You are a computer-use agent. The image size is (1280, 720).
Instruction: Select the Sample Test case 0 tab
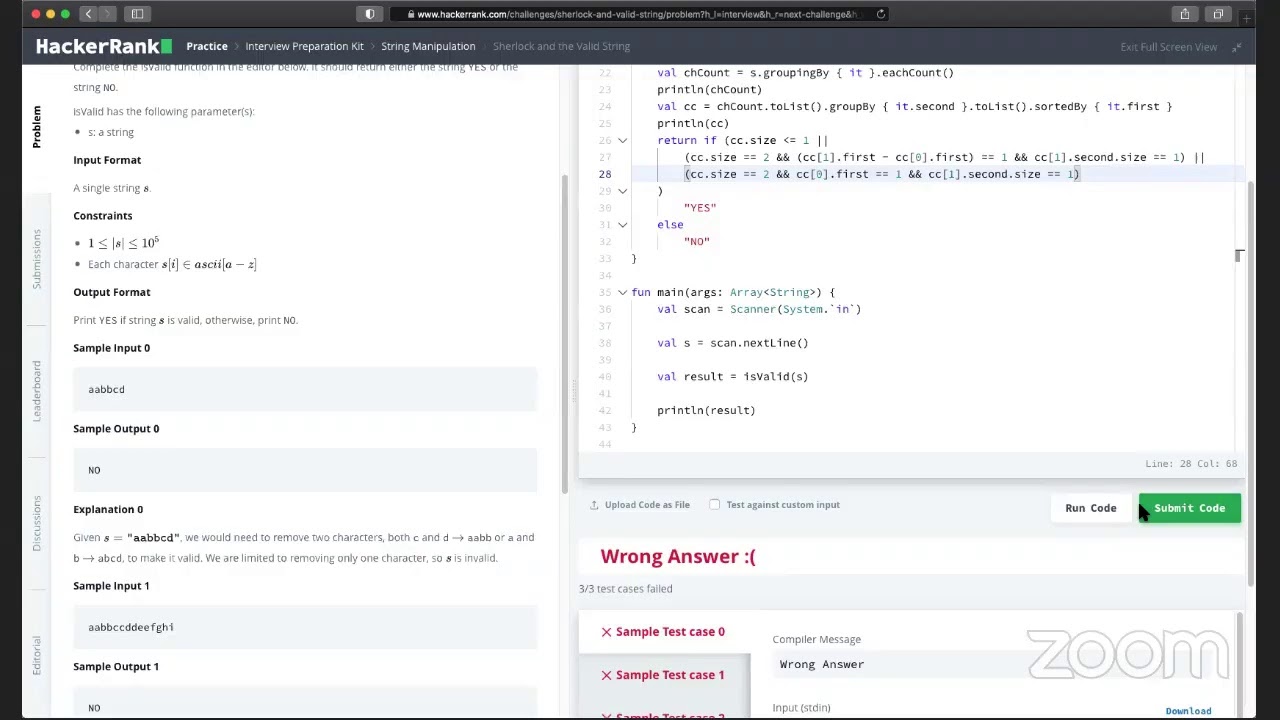664,632
